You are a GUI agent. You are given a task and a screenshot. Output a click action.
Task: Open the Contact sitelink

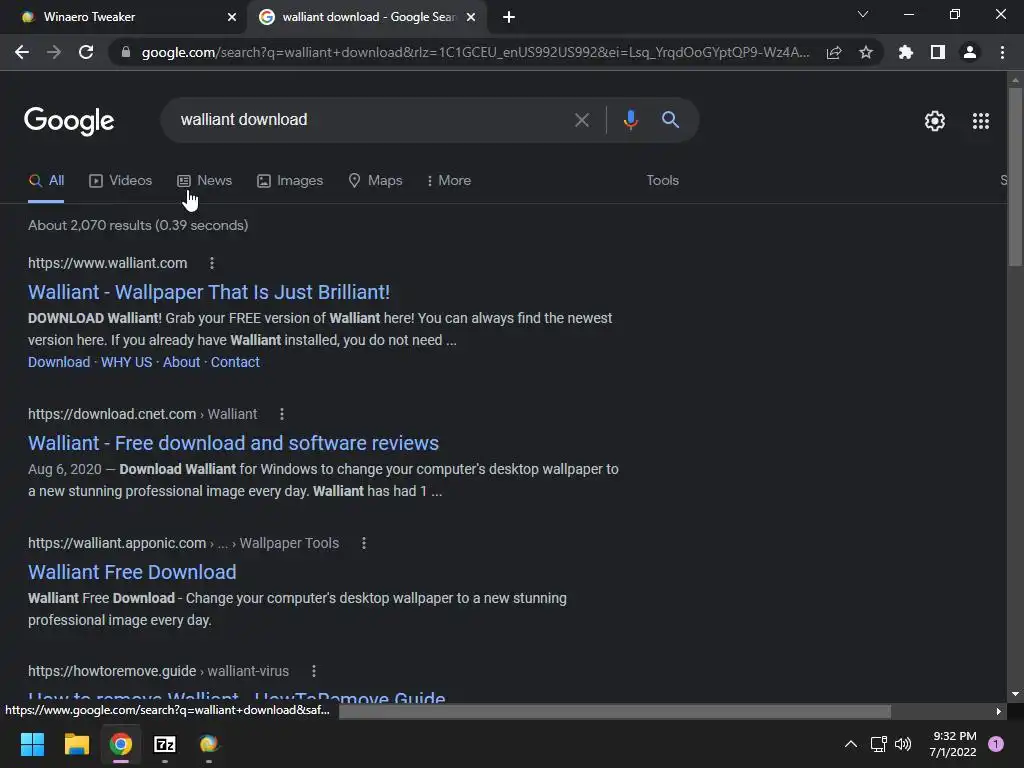(x=235, y=362)
